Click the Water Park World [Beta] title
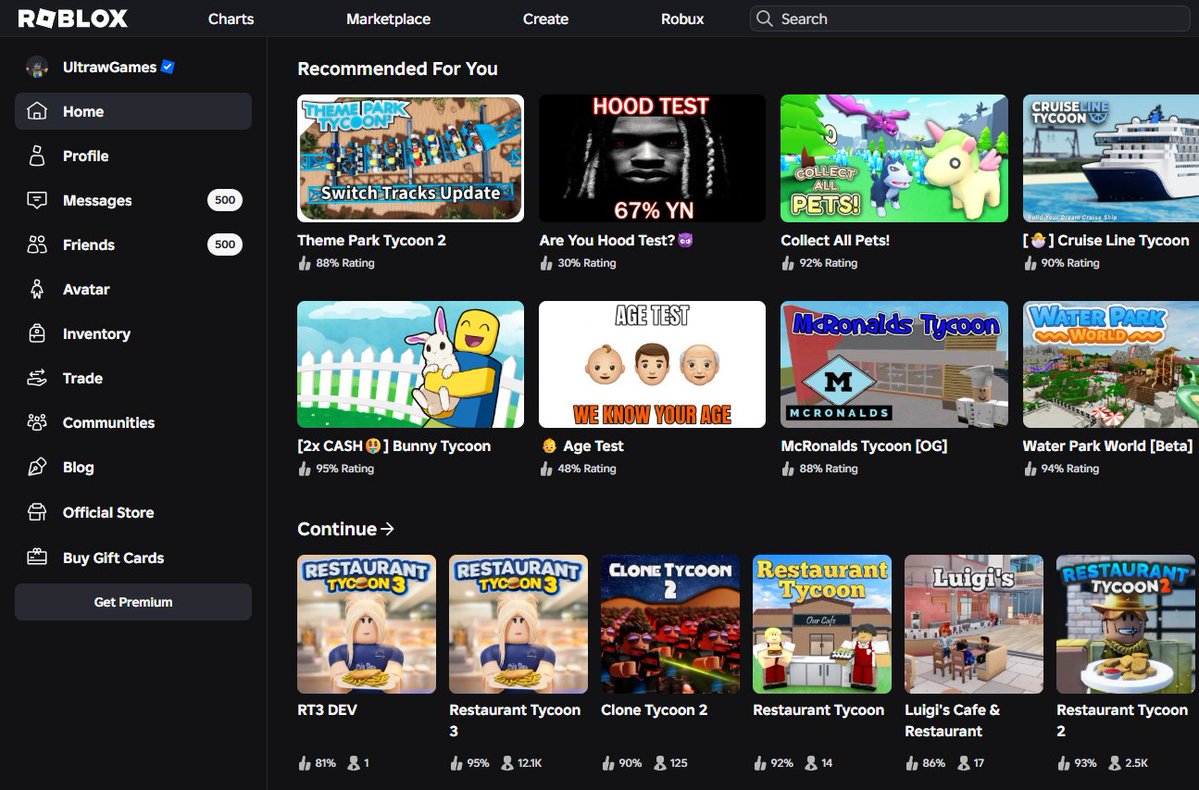Viewport: 1199px width, 790px height. tap(1107, 446)
